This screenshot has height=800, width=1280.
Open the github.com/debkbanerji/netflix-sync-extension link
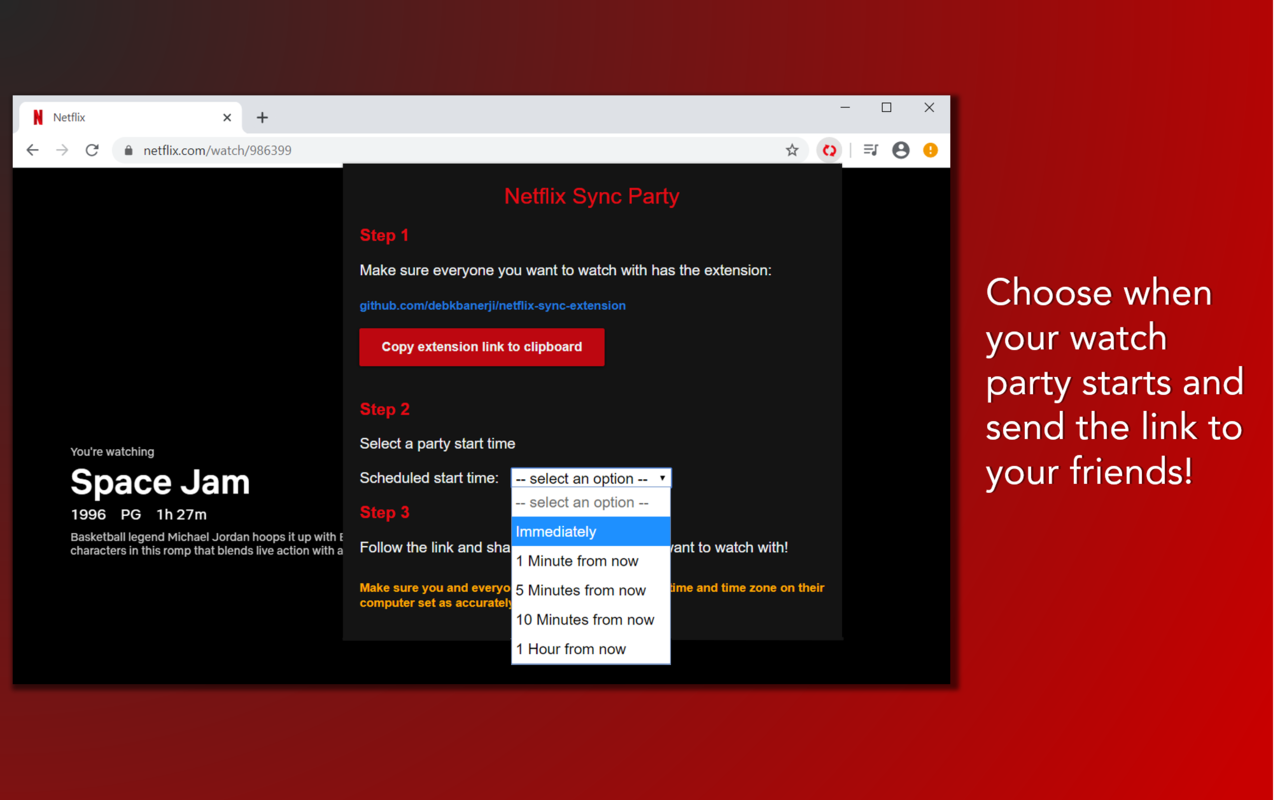click(493, 306)
